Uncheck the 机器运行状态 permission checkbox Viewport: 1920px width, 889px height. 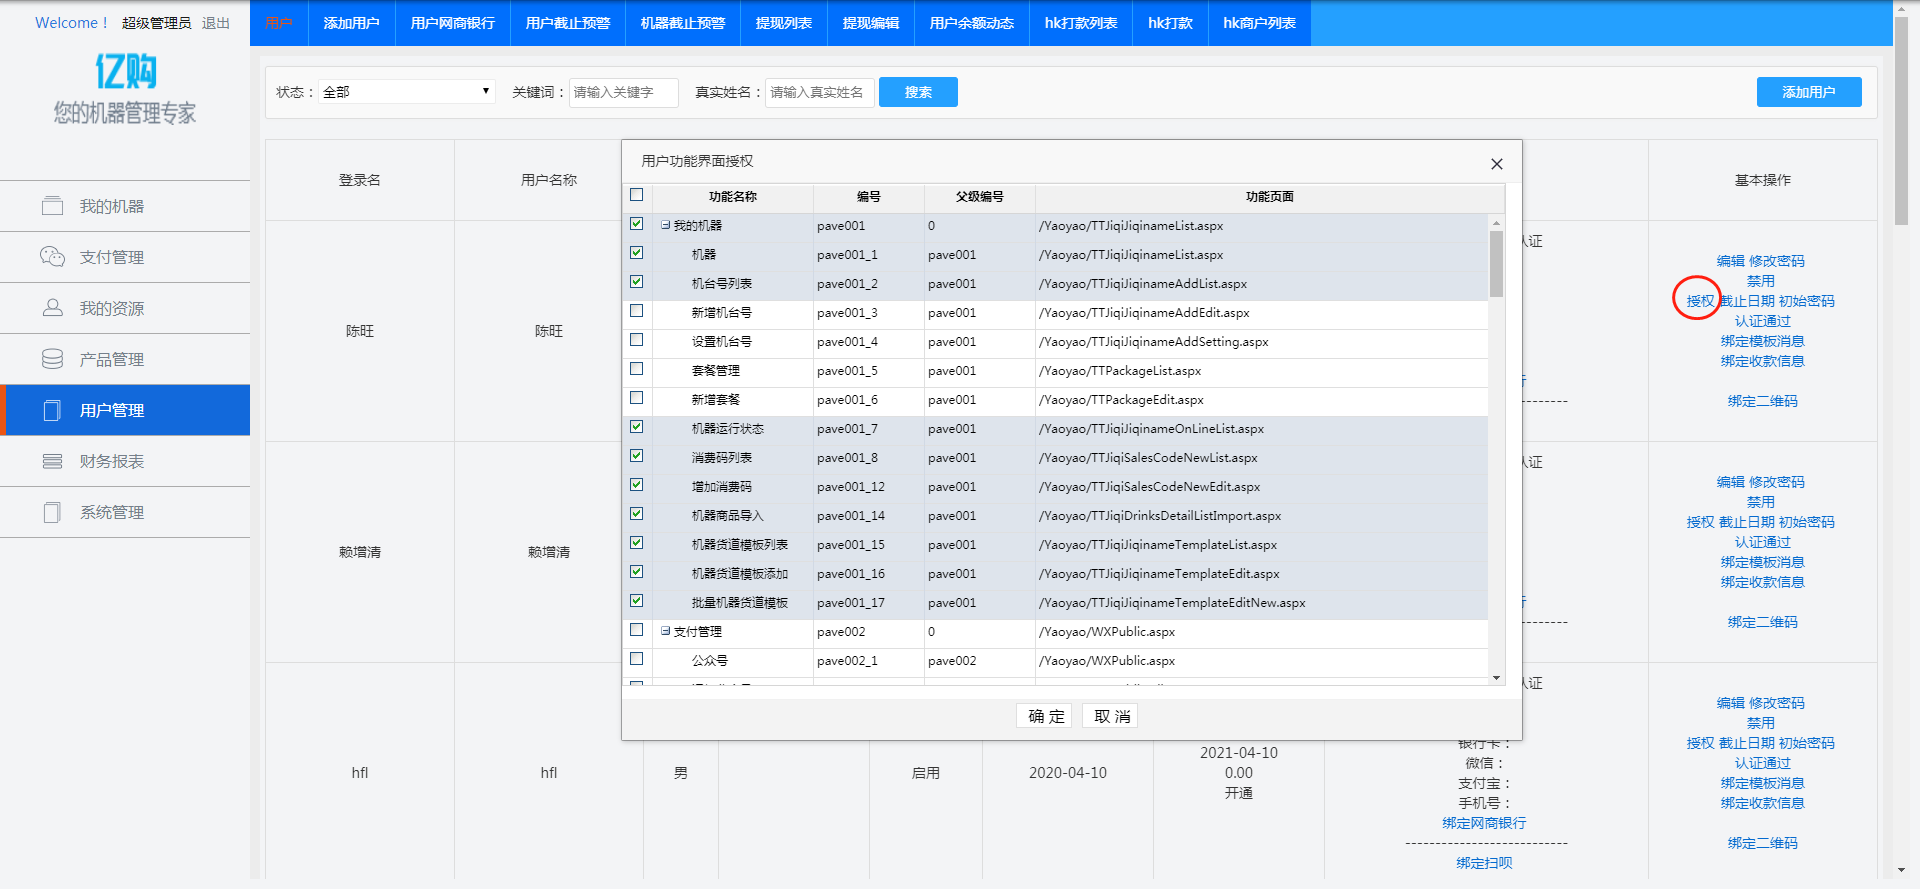(636, 427)
